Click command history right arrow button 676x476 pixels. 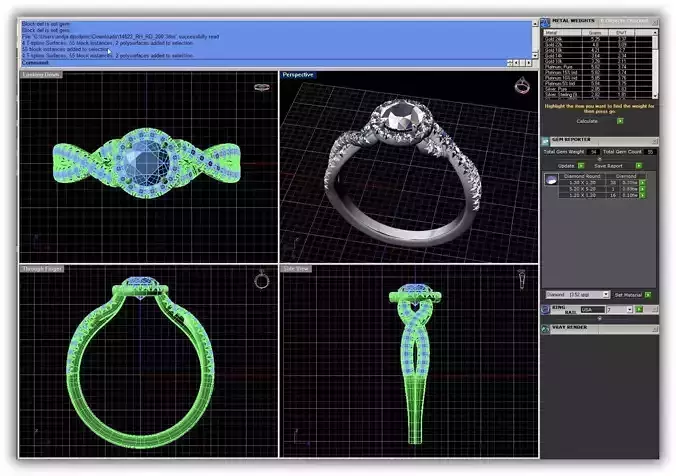(x=529, y=63)
